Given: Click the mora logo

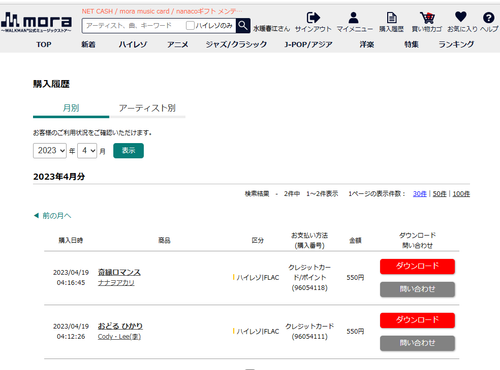Looking at the screenshot, I should [x=36, y=22].
